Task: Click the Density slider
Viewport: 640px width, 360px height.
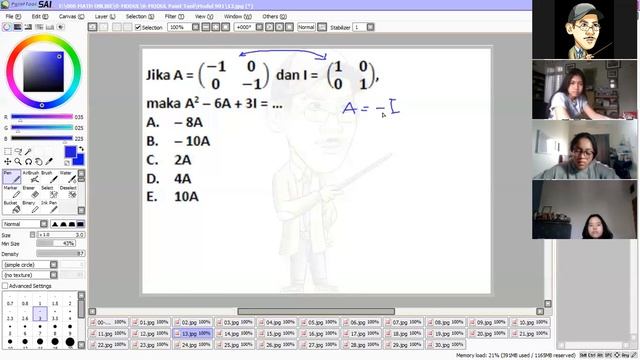Action: coord(60,253)
